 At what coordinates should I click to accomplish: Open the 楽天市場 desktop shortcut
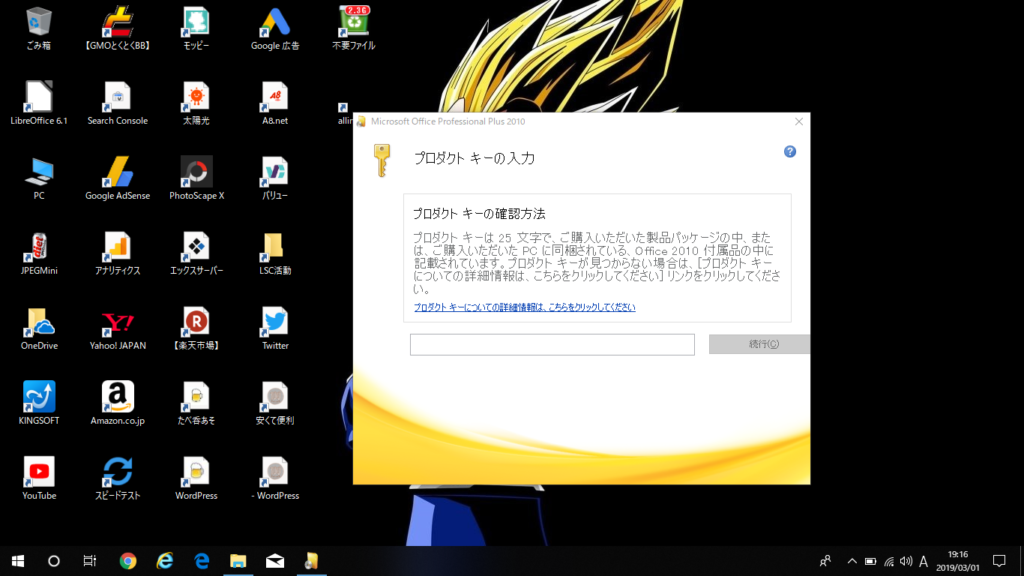click(x=196, y=328)
